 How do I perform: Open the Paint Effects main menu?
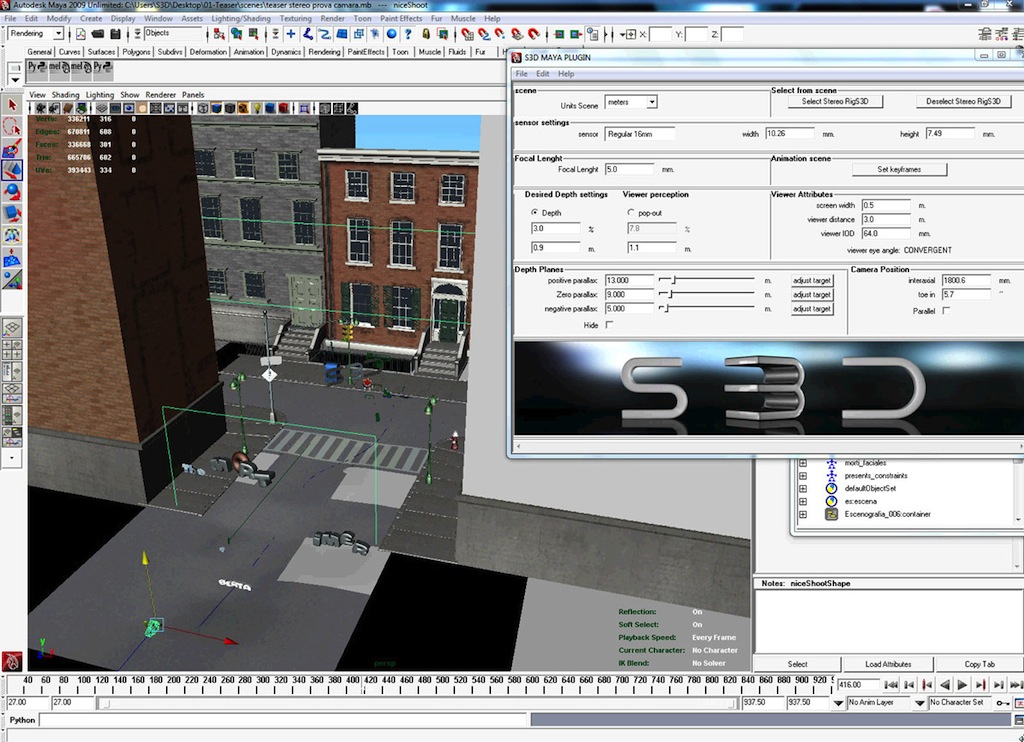pos(400,18)
